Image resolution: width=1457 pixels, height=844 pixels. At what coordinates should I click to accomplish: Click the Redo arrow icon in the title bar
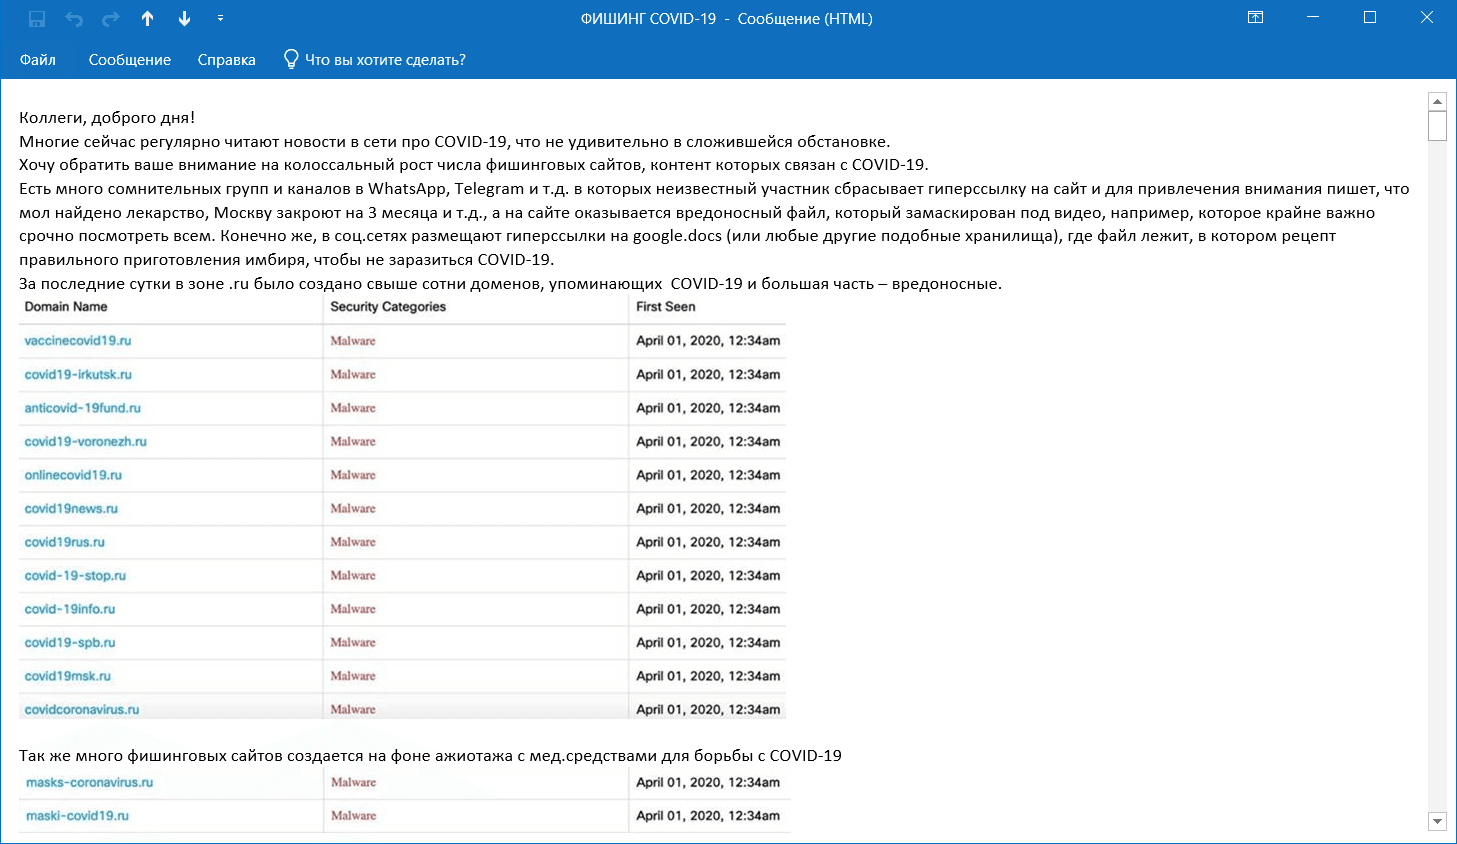(x=111, y=19)
